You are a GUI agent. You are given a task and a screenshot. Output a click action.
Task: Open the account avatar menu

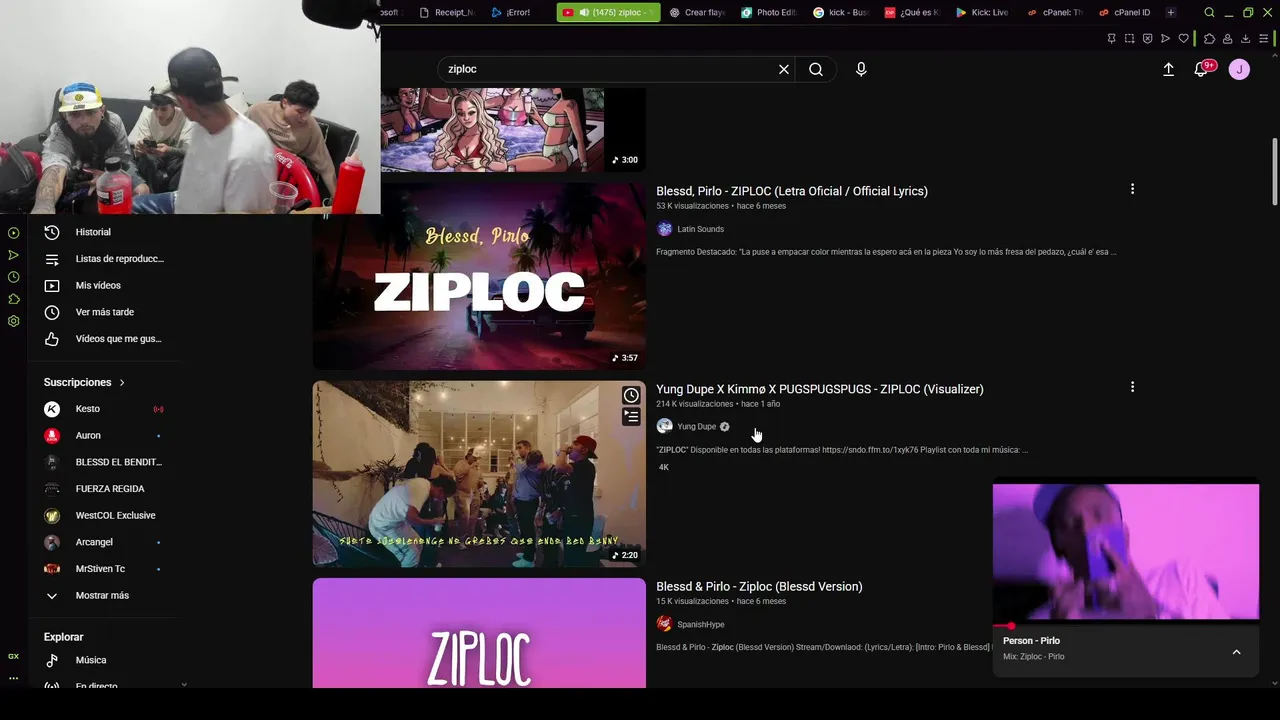tap(1239, 69)
